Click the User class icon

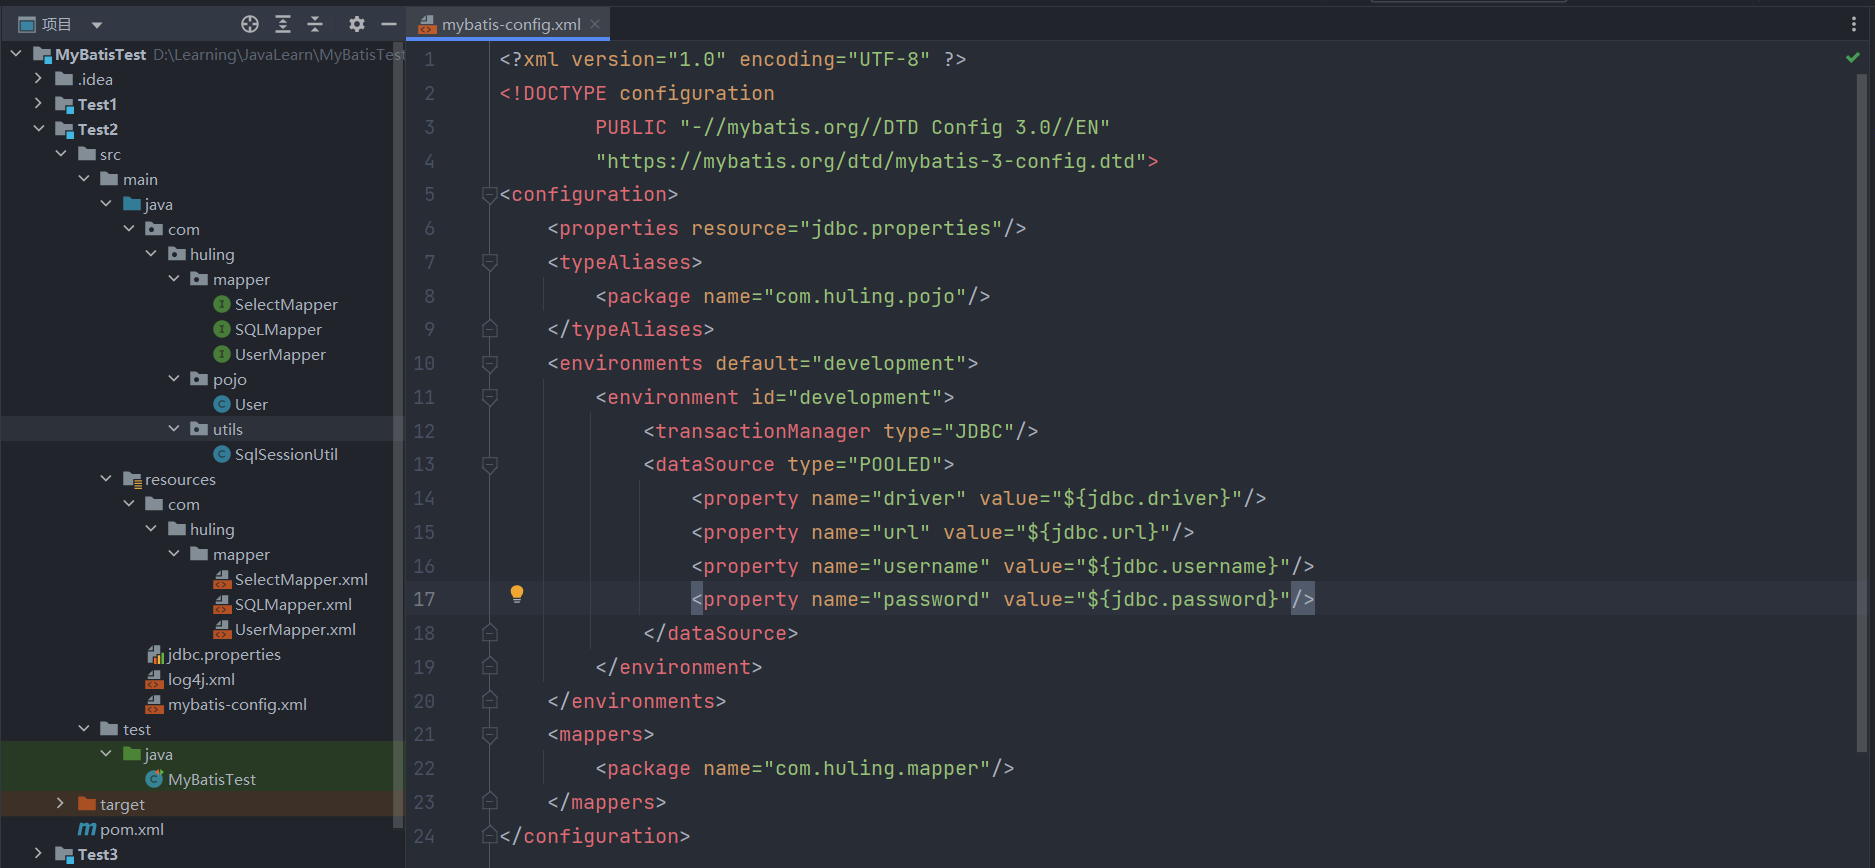[222, 404]
